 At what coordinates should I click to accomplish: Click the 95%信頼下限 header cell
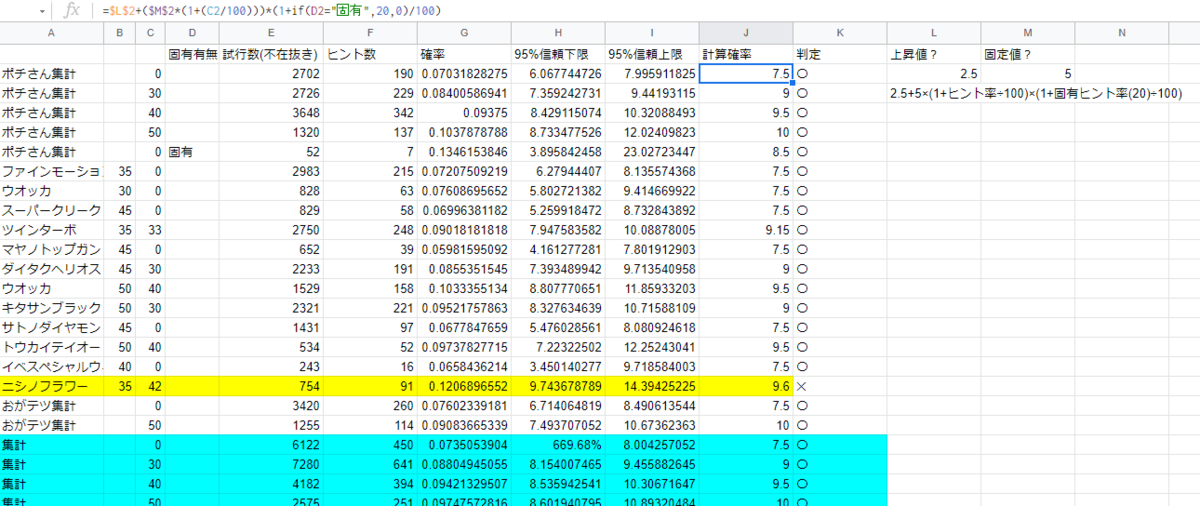pos(558,54)
